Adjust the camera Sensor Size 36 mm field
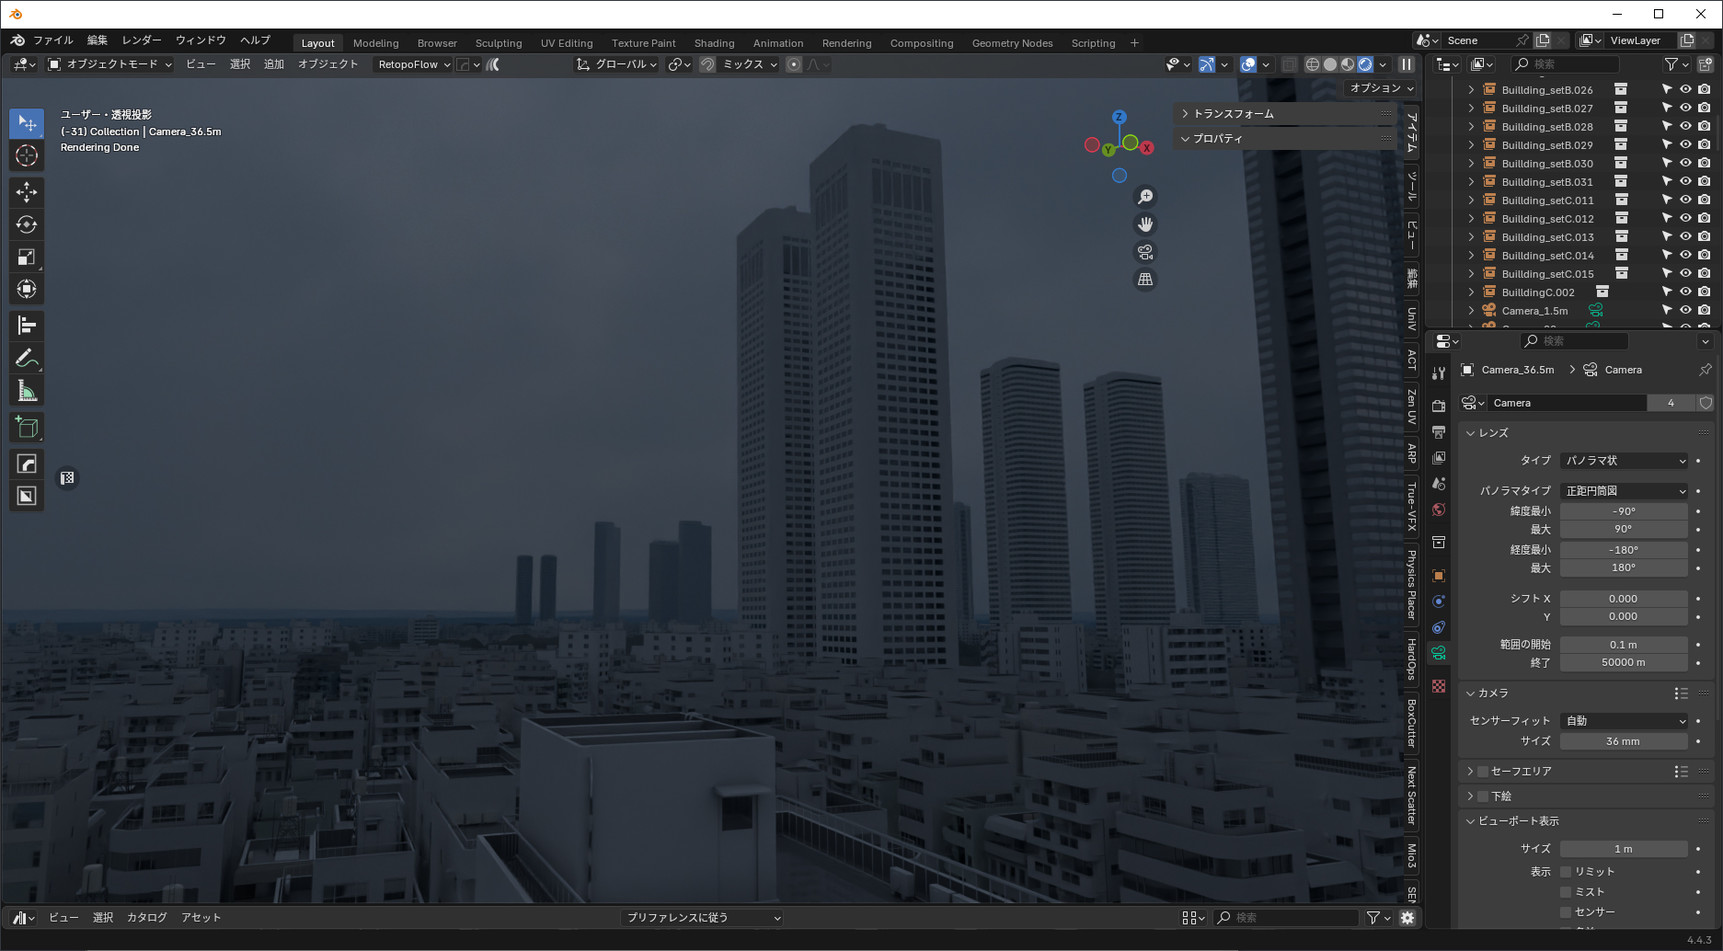The width and height of the screenshot is (1723, 951). tap(1624, 742)
